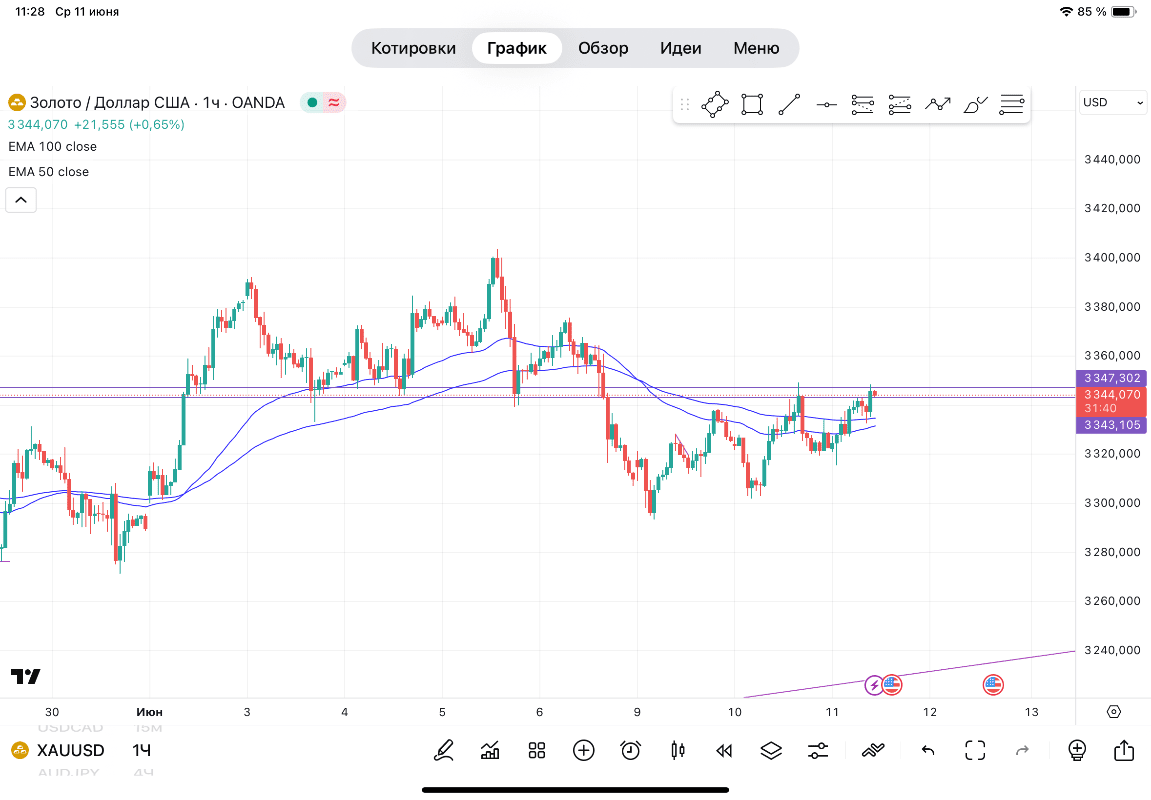Tap the 3440,000 price axis value
The width and height of the screenshot is (1151, 800).
point(1112,159)
